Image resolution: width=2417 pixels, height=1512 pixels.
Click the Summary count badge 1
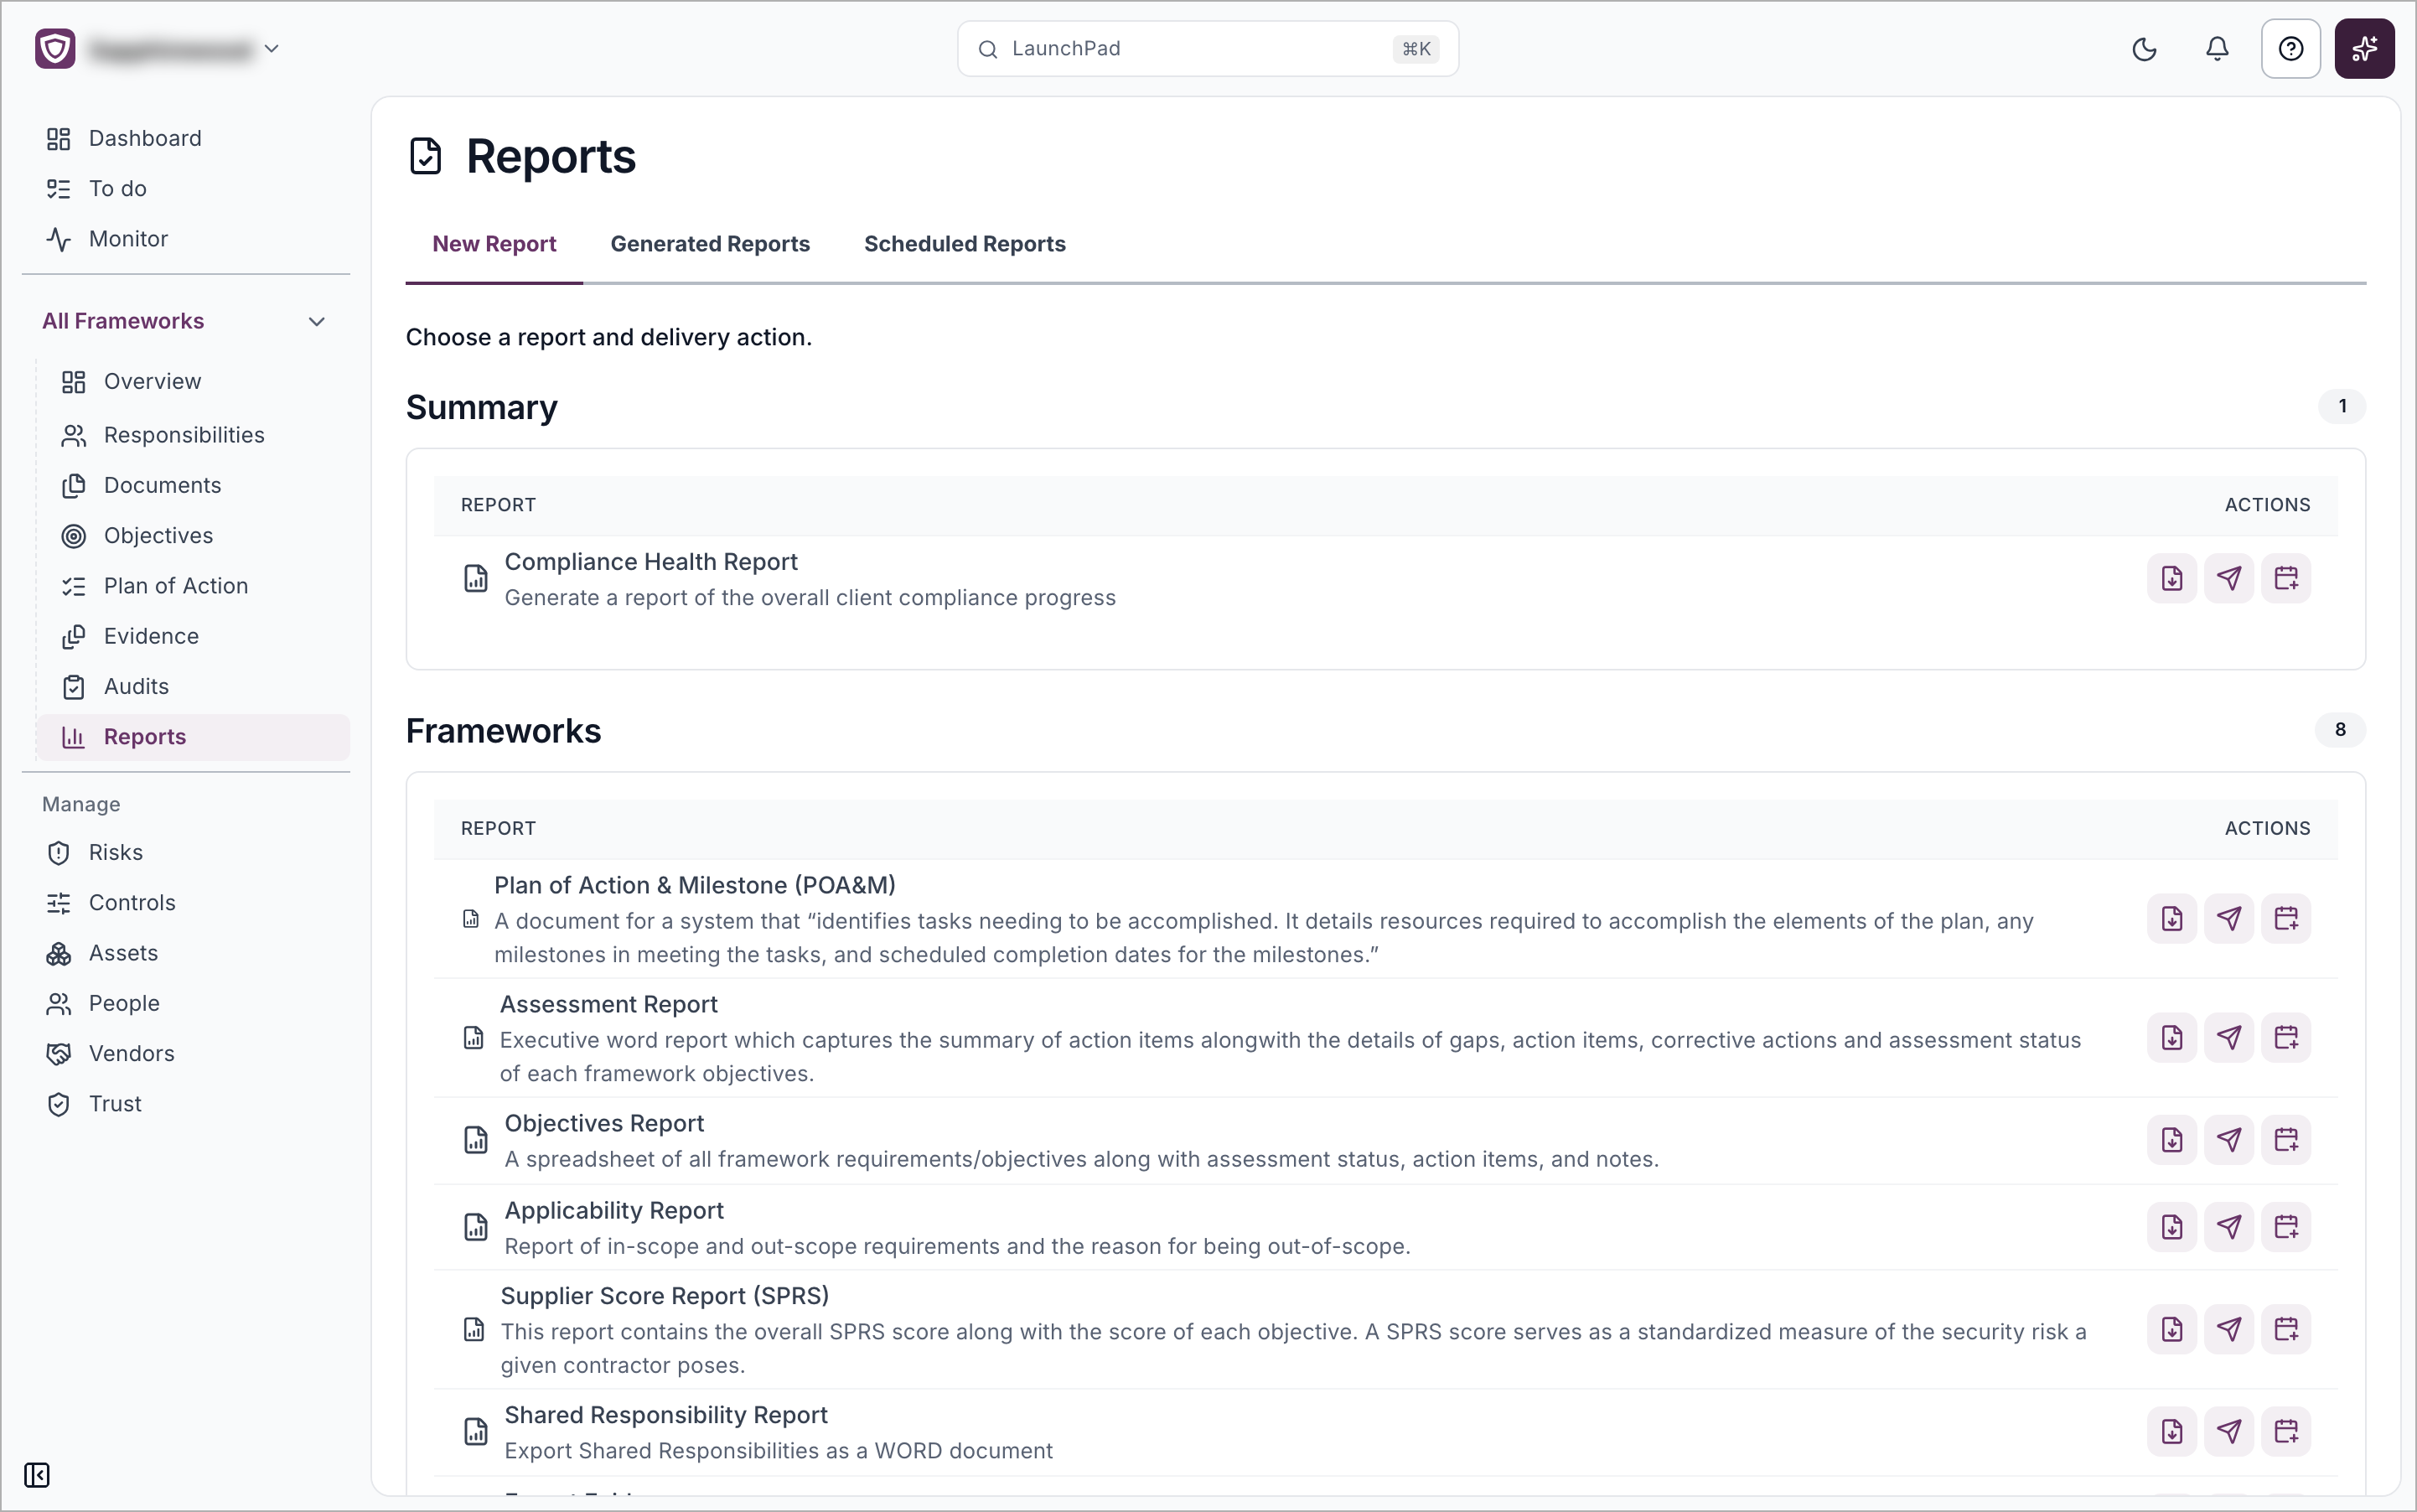(2342, 406)
